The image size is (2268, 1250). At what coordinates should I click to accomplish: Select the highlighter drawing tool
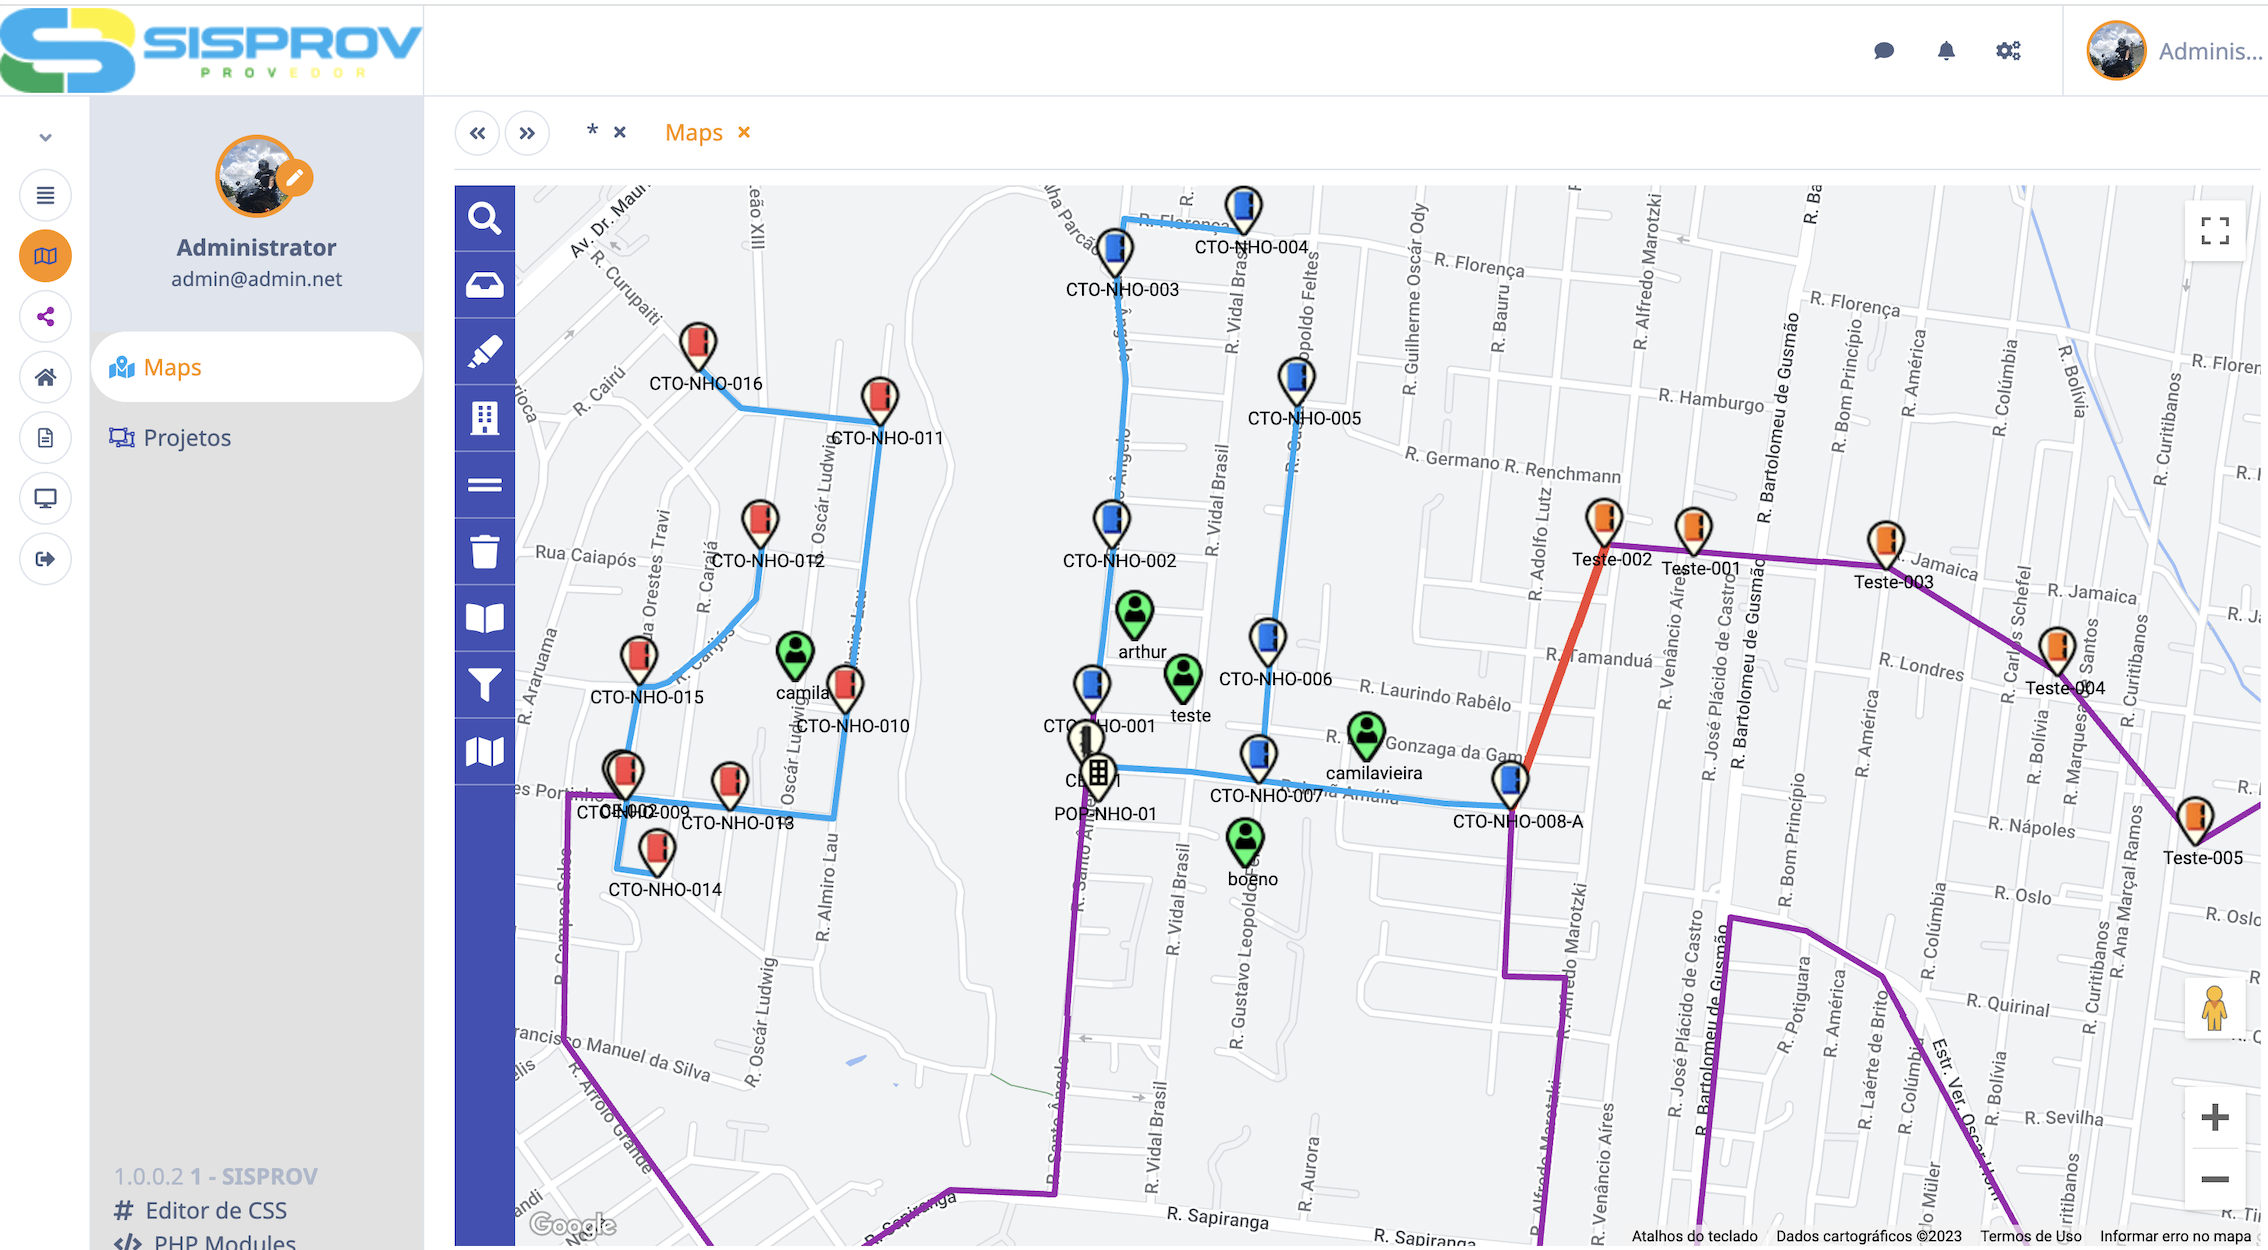(485, 352)
